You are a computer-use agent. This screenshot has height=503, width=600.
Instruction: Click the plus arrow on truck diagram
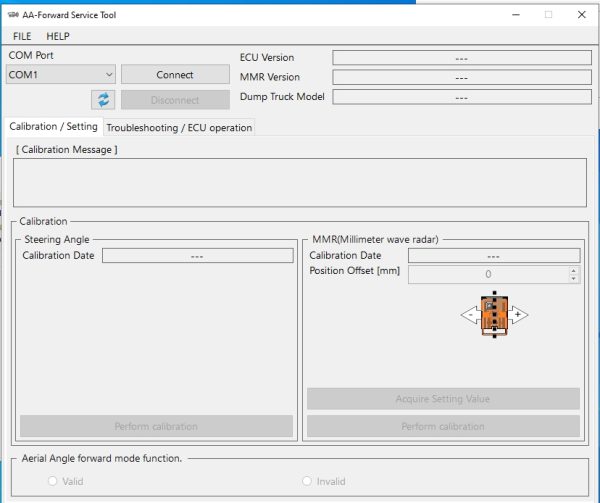[518, 314]
